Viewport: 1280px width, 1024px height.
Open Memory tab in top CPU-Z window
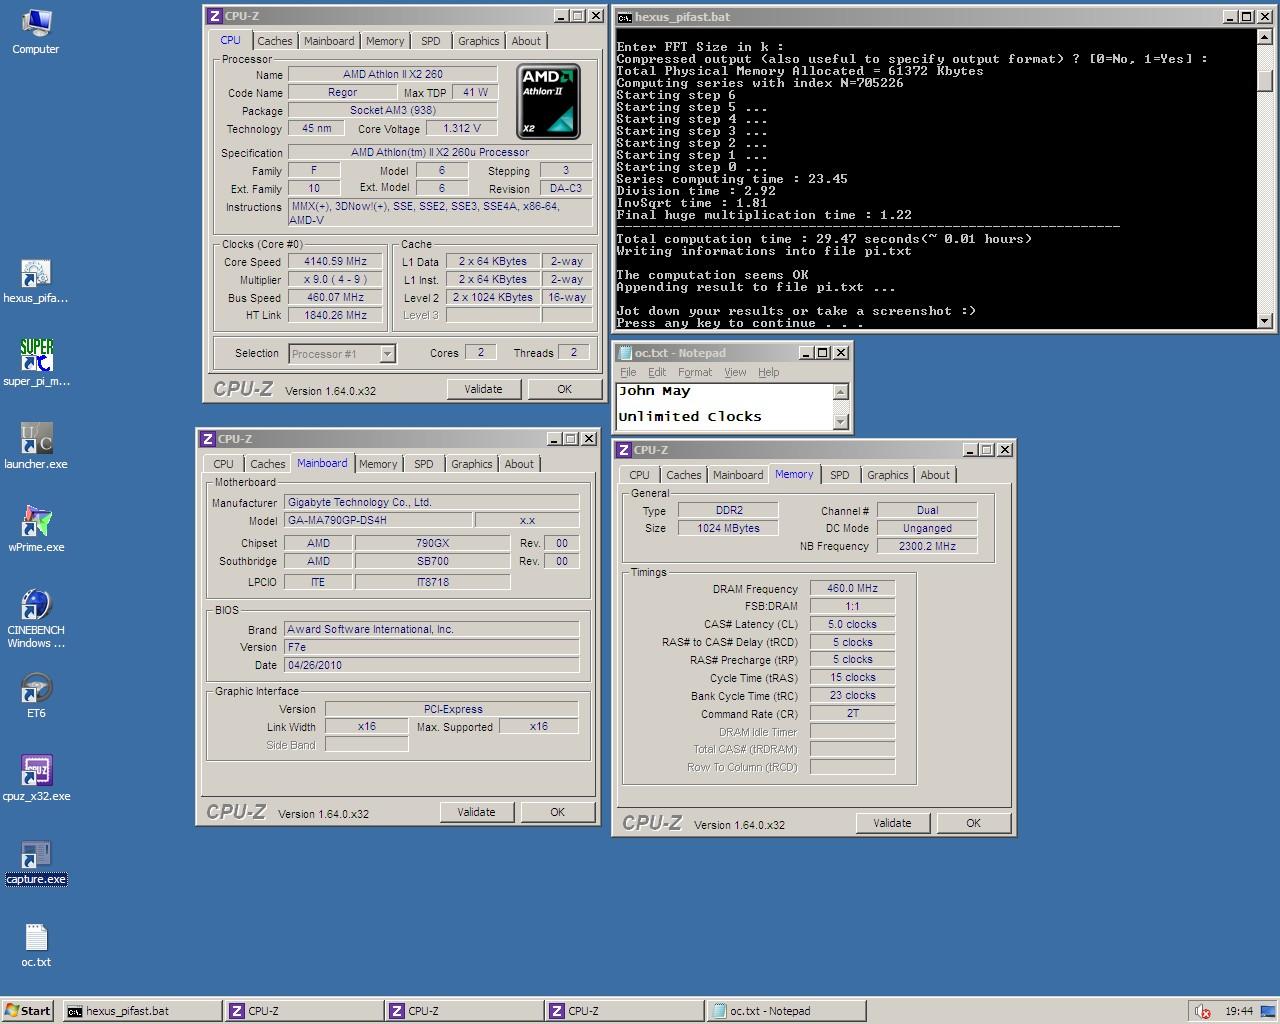tap(385, 41)
